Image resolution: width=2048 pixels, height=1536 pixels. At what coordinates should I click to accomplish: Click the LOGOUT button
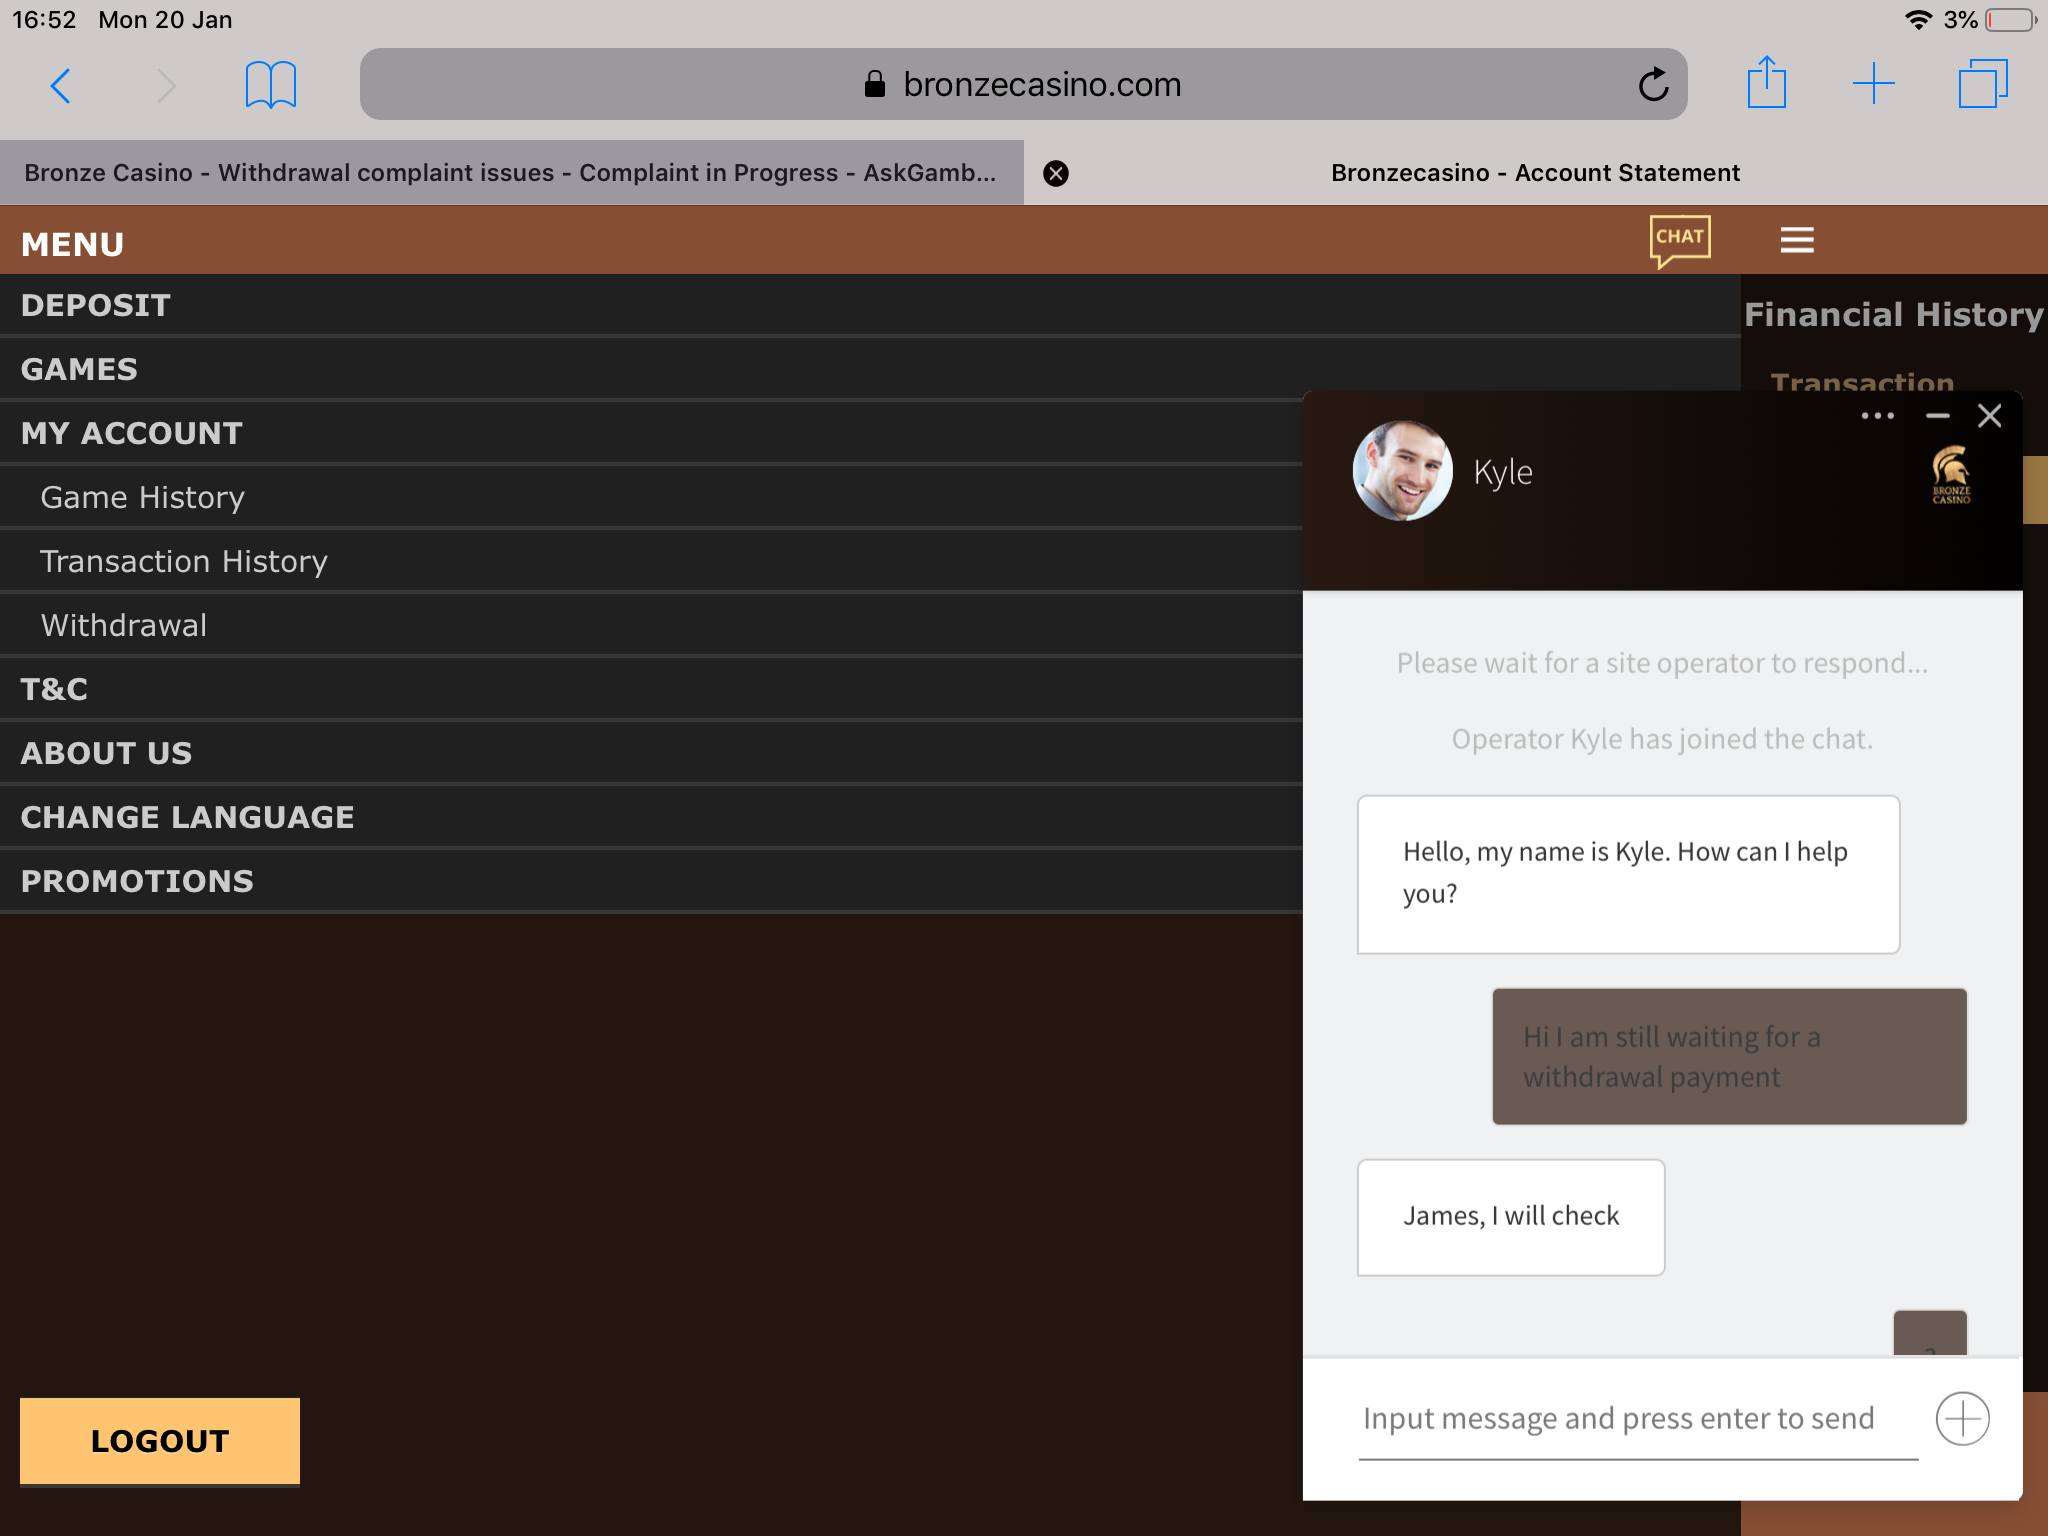(x=160, y=1441)
